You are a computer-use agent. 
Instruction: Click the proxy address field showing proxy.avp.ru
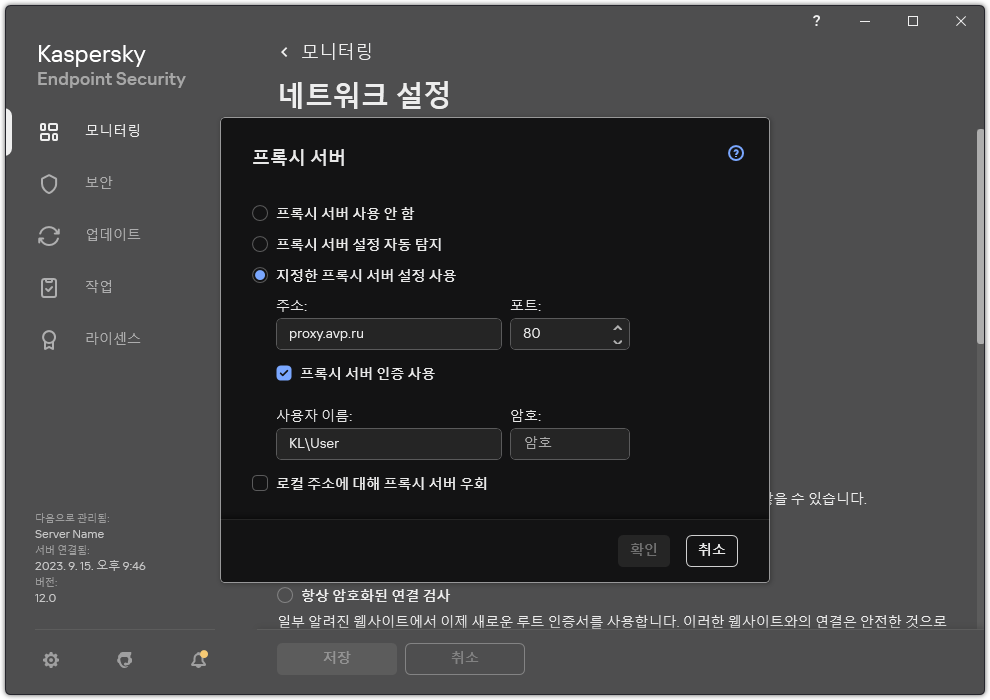pos(388,333)
